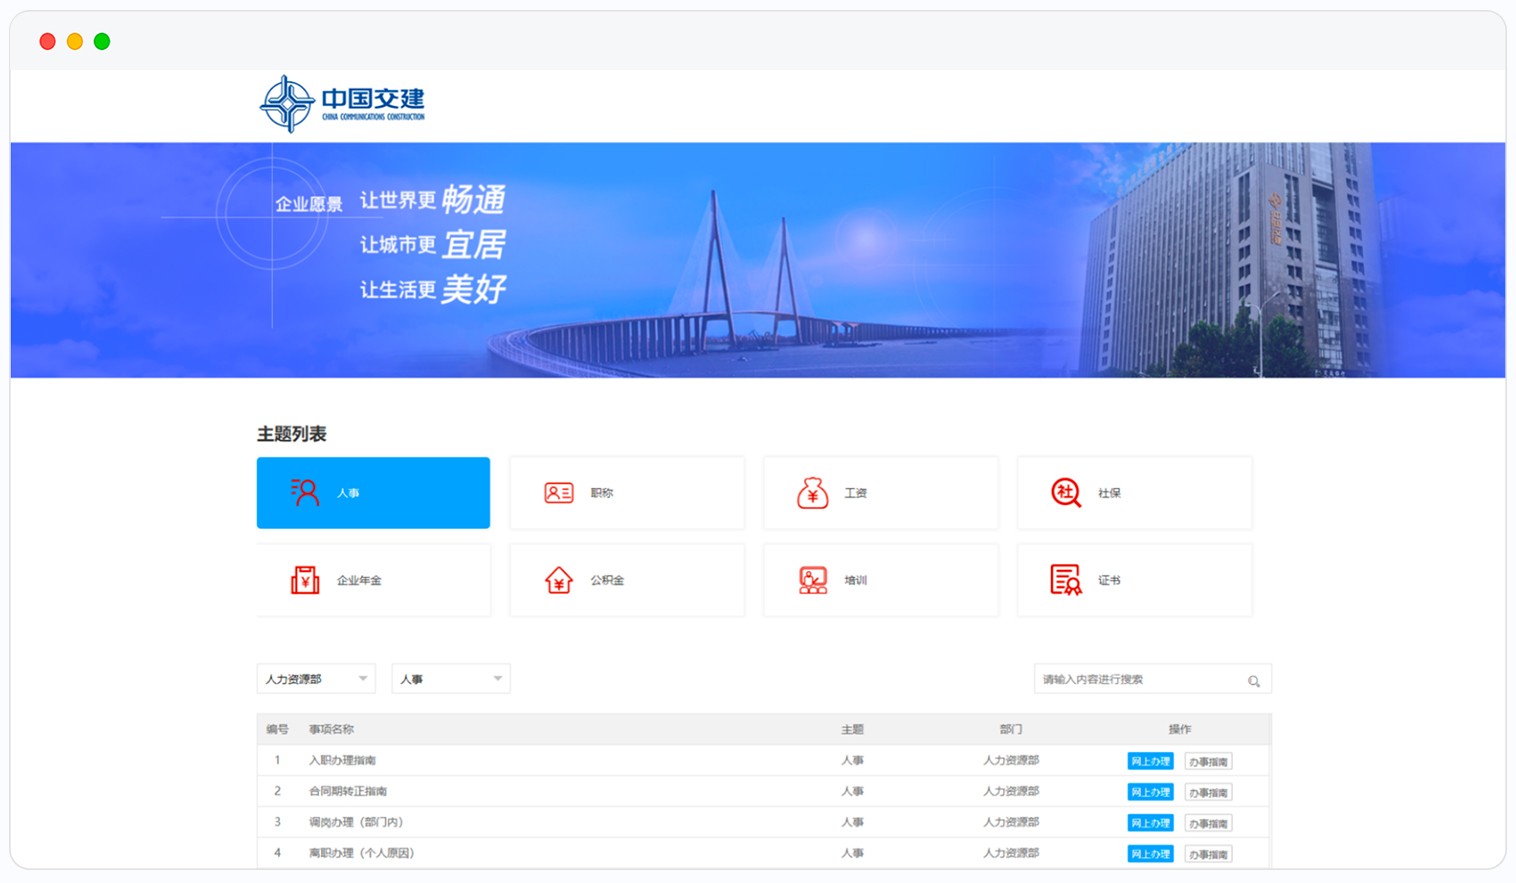Select the 职称 ID card icon

(x=558, y=492)
